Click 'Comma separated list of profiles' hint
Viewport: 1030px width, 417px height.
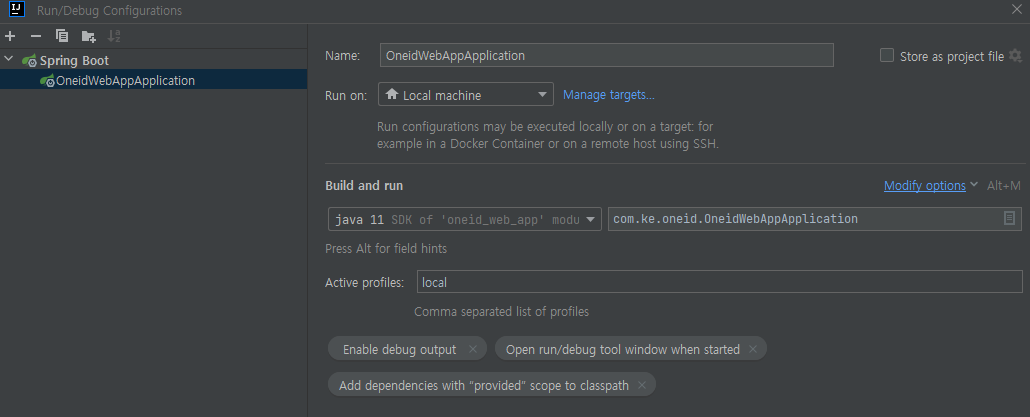(x=501, y=311)
